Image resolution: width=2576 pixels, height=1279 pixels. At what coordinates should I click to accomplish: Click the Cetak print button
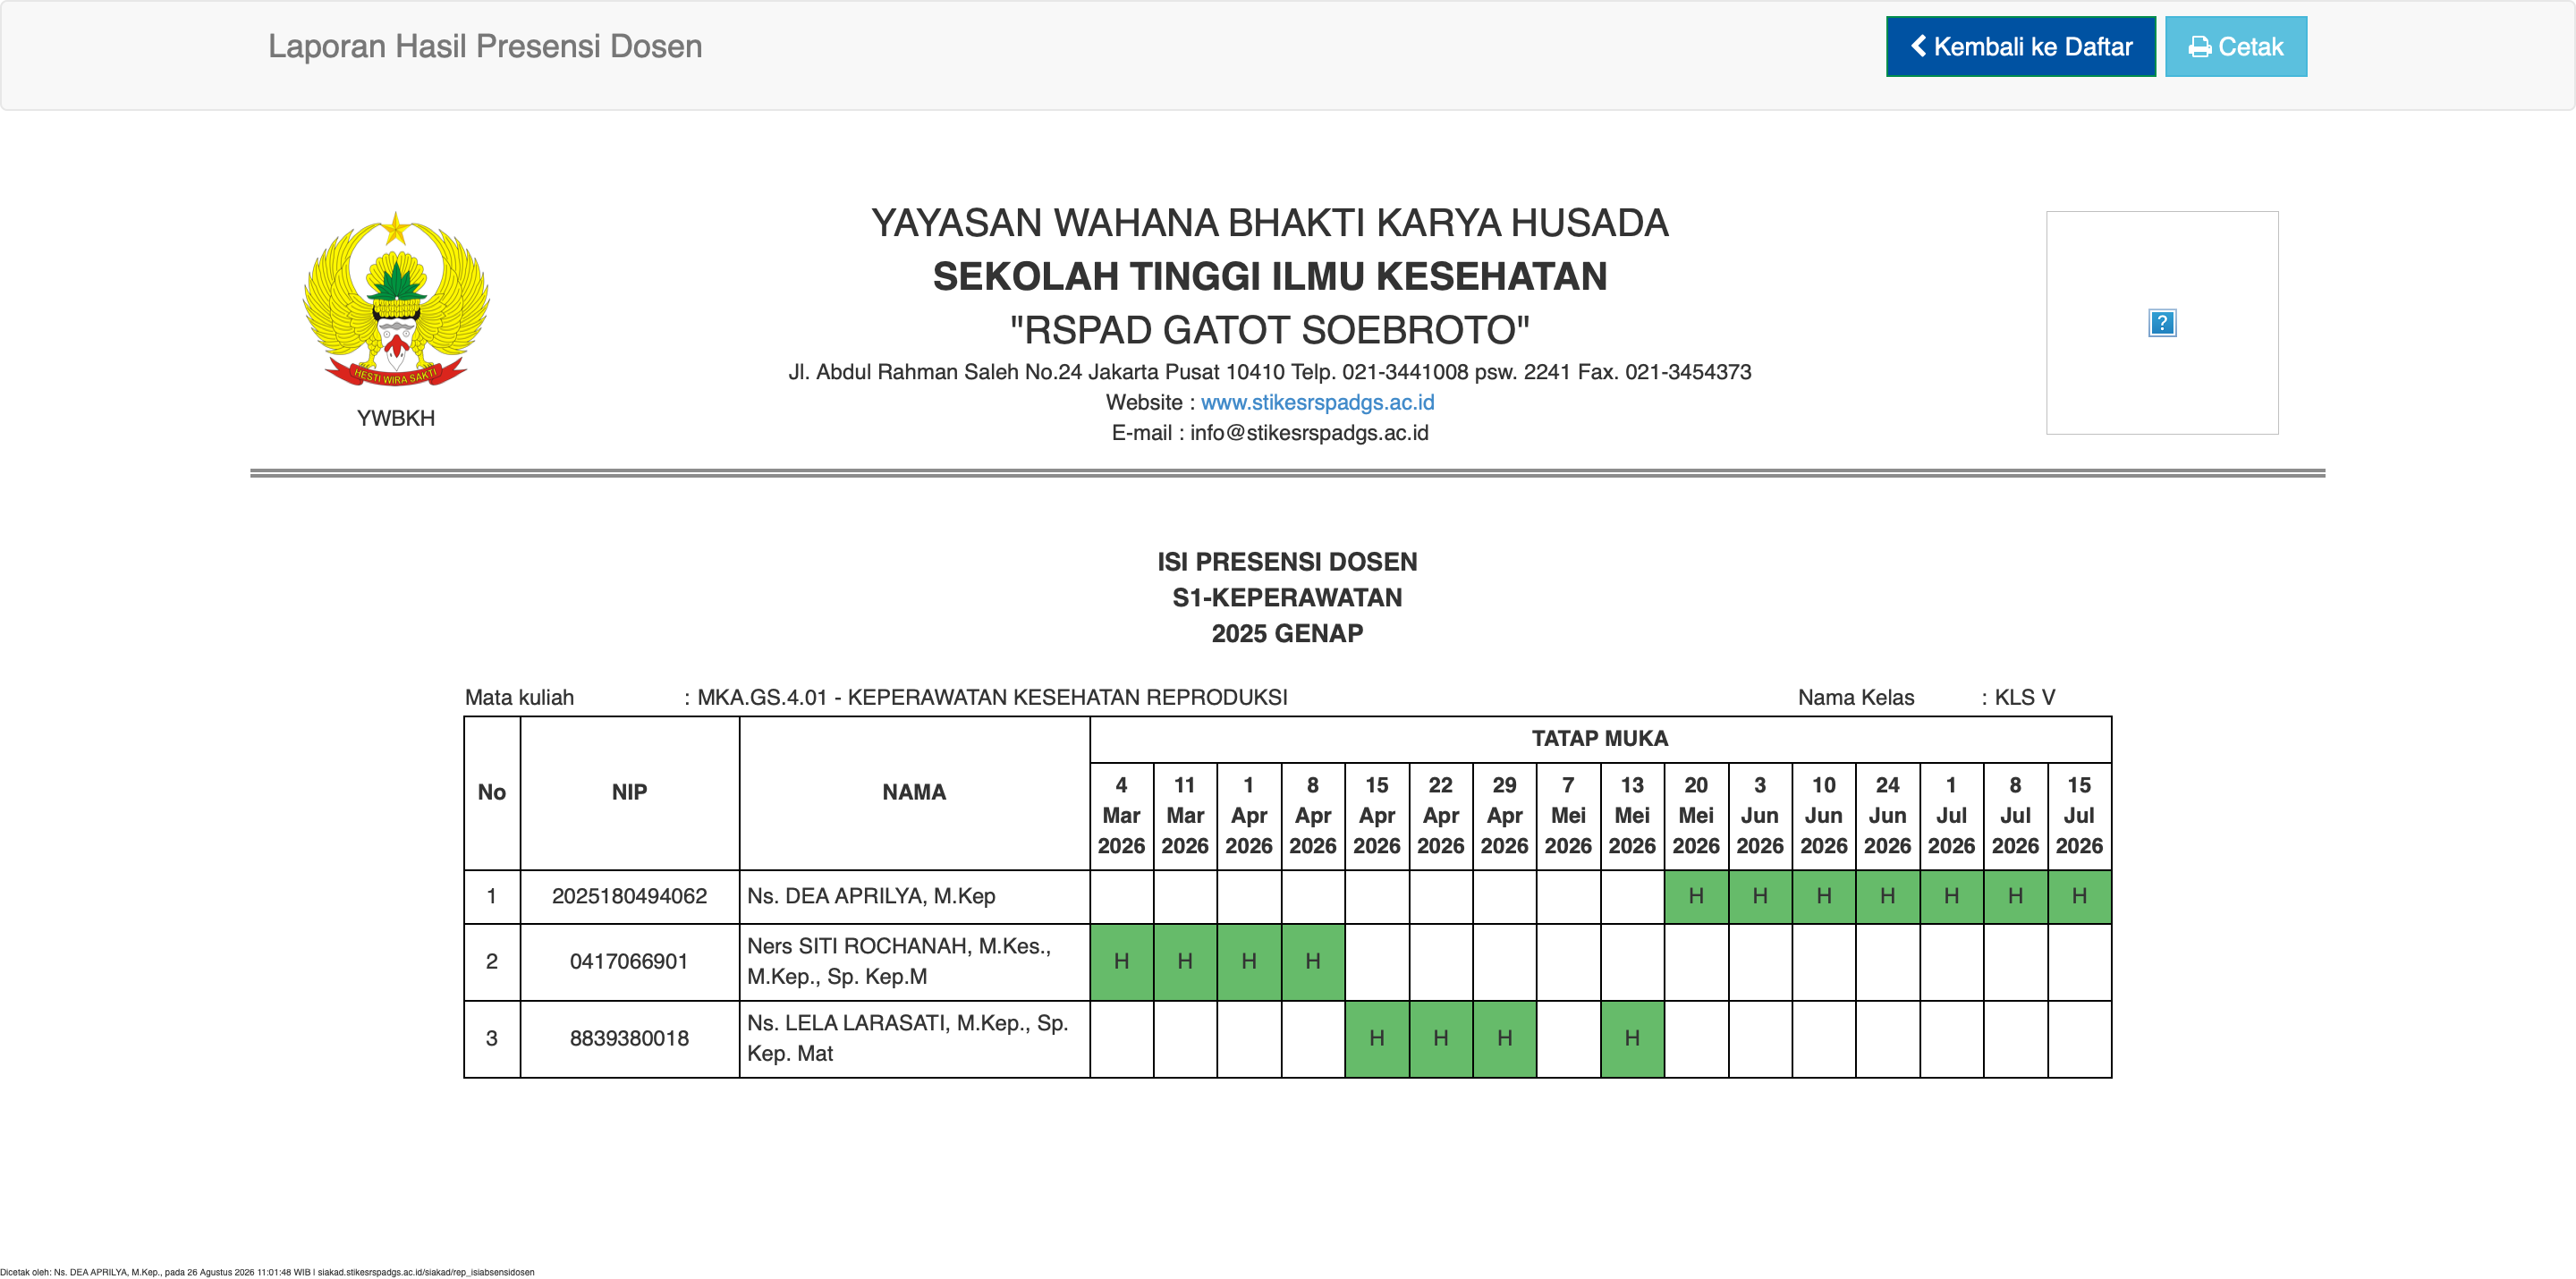coord(2235,46)
